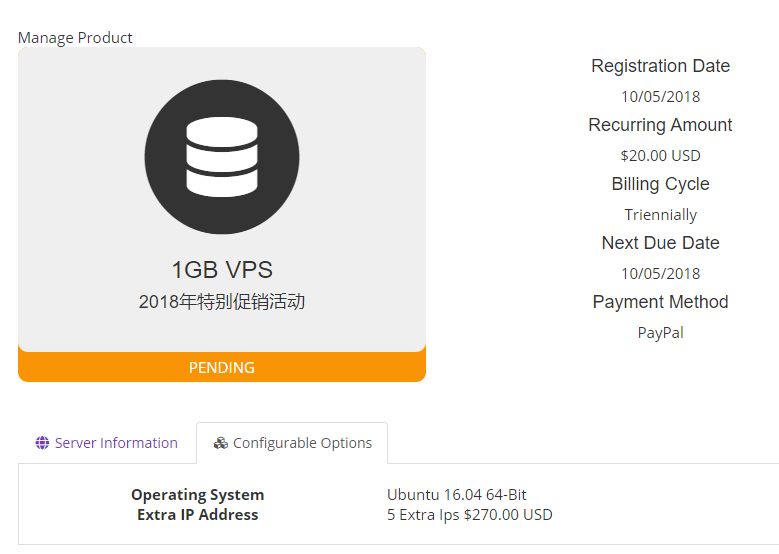
Task: Click the 2018年特别促销活动 group name text
Action: coord(221,302)
